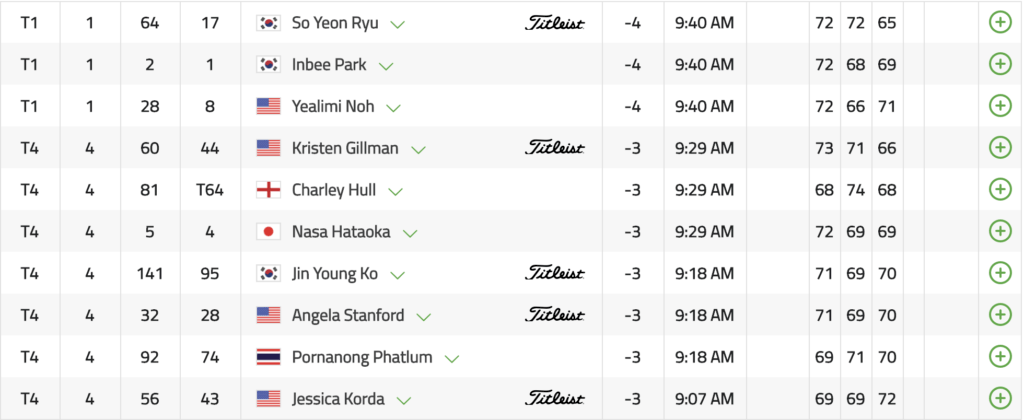Click the Titleist logo beside Kristen Gillman
The width and height of the screenshot is (1024, 420).
pos(555,148)
